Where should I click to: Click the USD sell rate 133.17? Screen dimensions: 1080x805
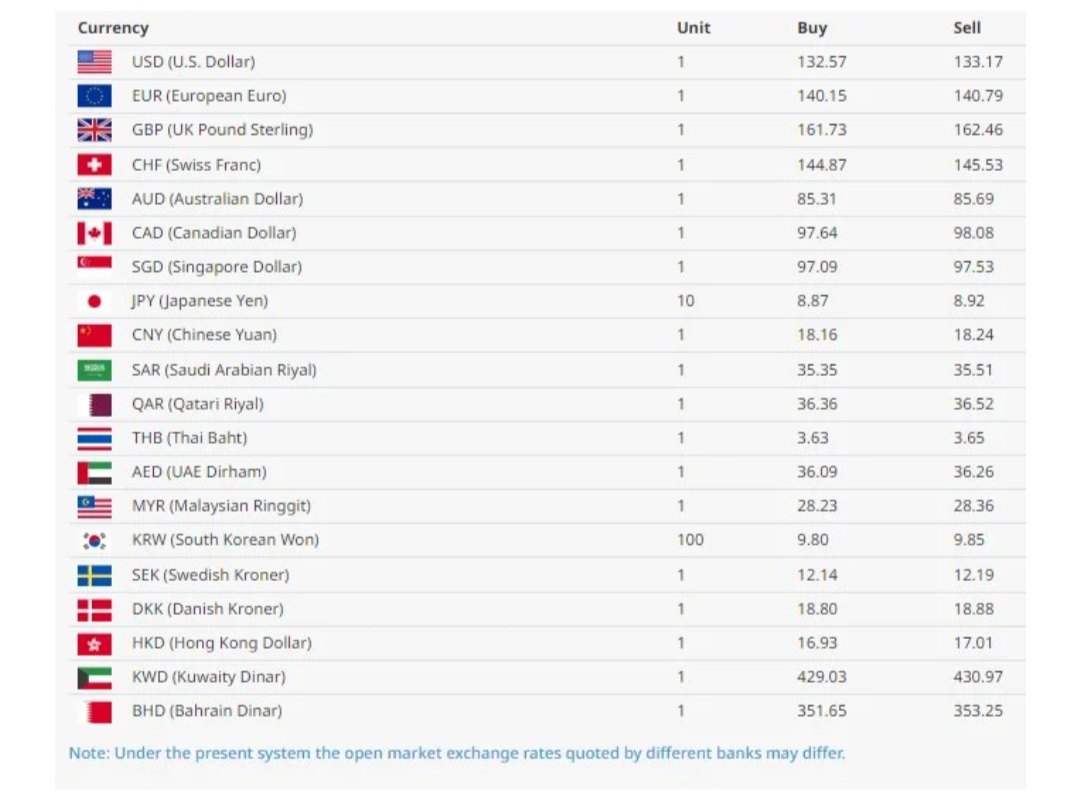point(977,62)
